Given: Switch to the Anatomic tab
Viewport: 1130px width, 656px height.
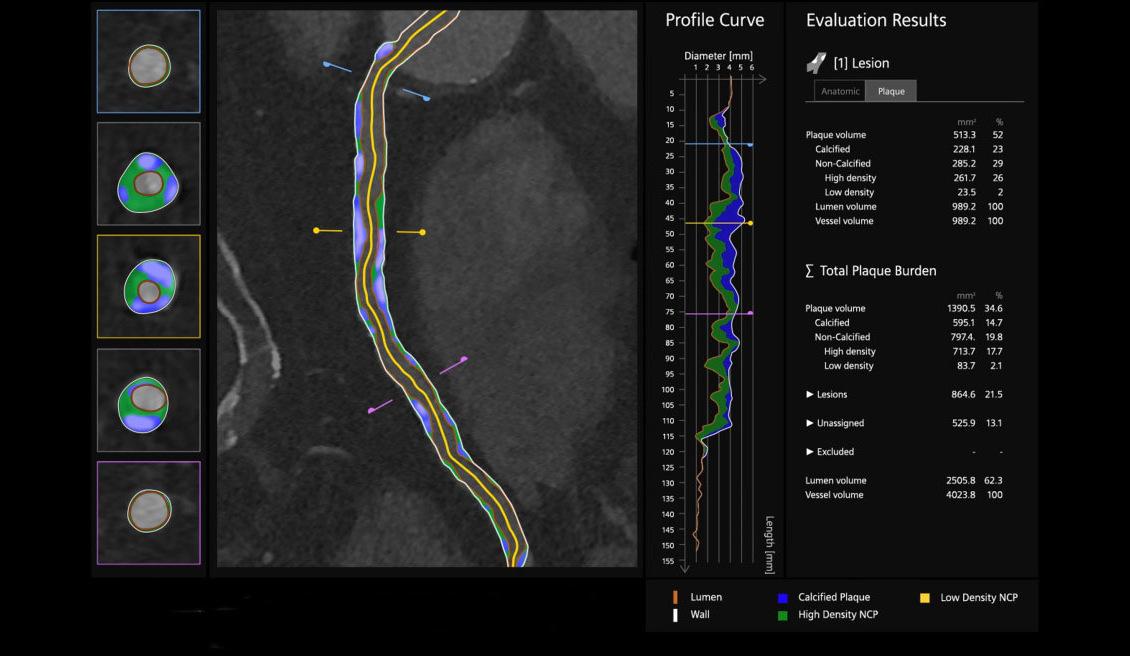Looking at the screenshot, I should [838, 91].
